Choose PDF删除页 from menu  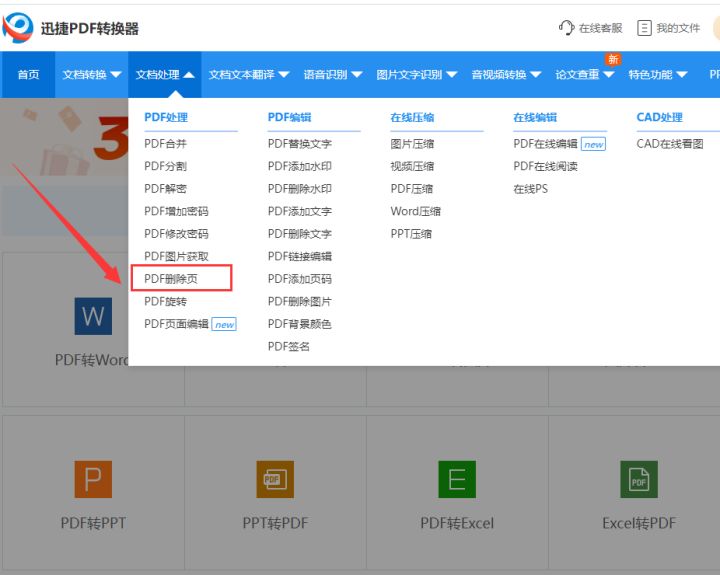click(171, 279)
